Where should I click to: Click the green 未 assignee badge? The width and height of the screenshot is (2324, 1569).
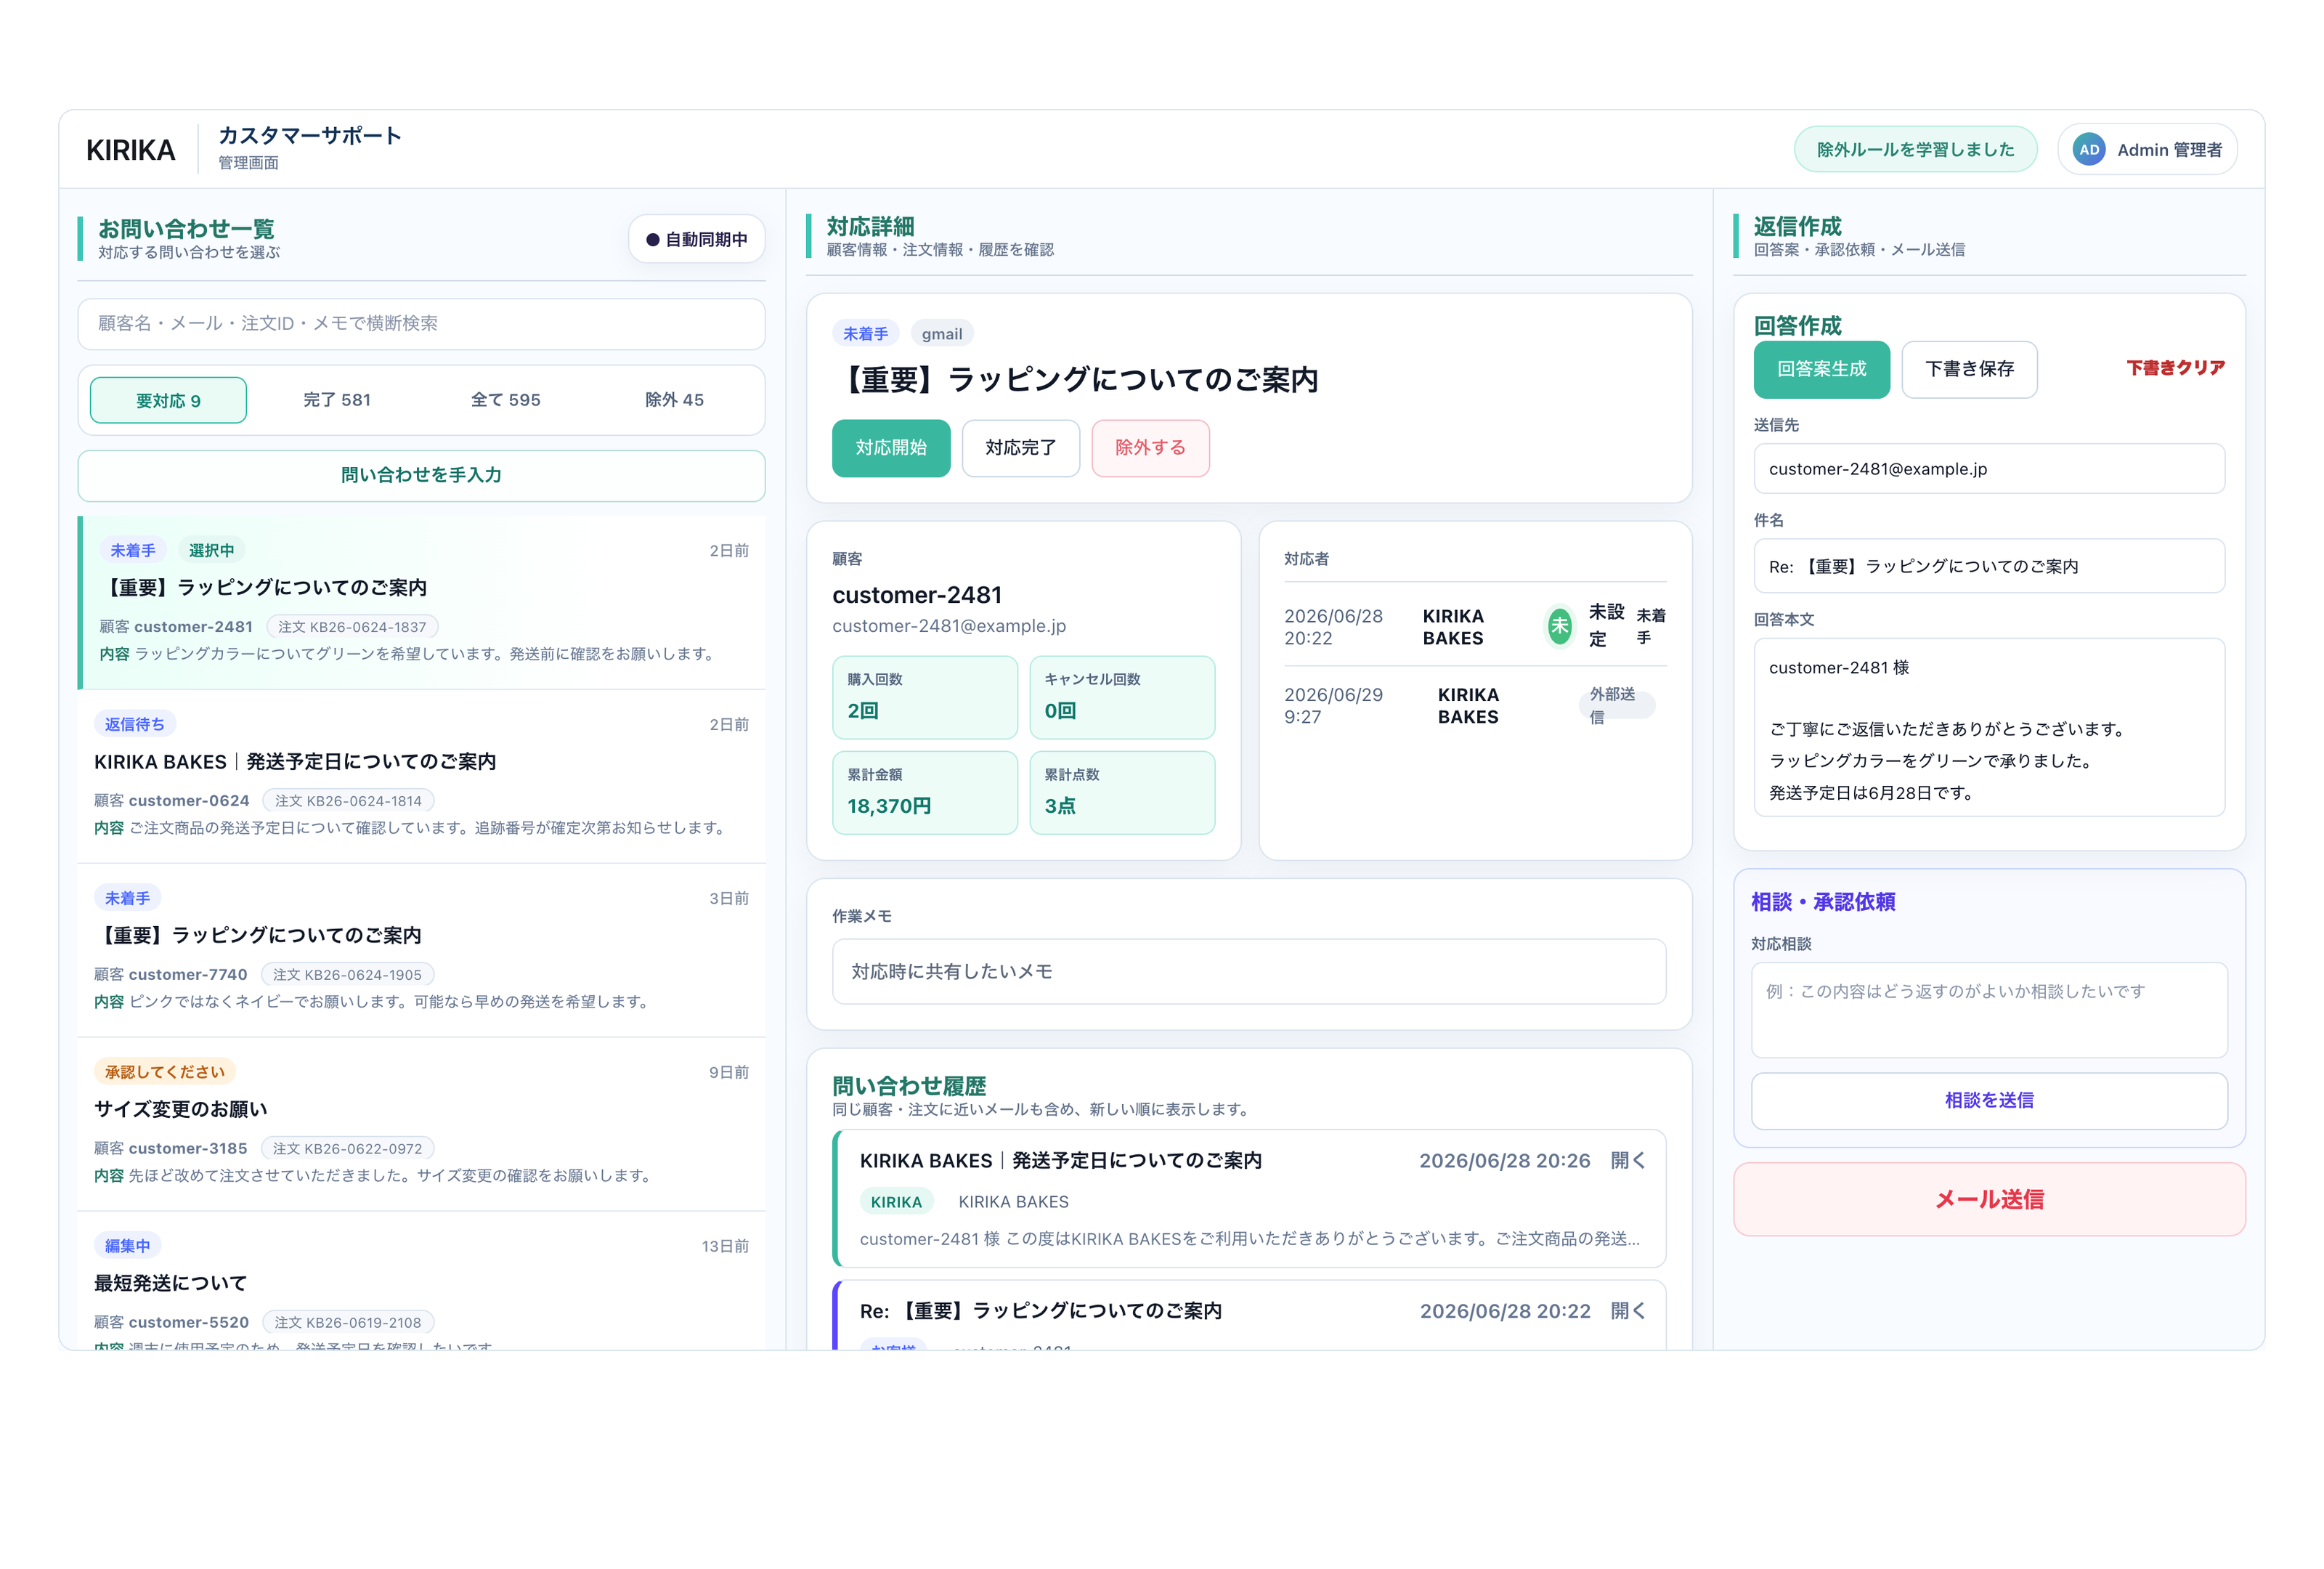pyautogui.click(x=1559, y=627)
